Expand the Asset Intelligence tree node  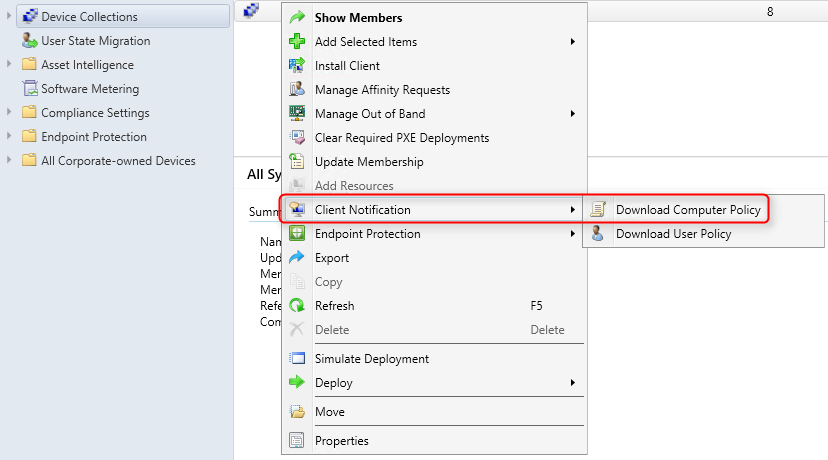coord(8,64)
